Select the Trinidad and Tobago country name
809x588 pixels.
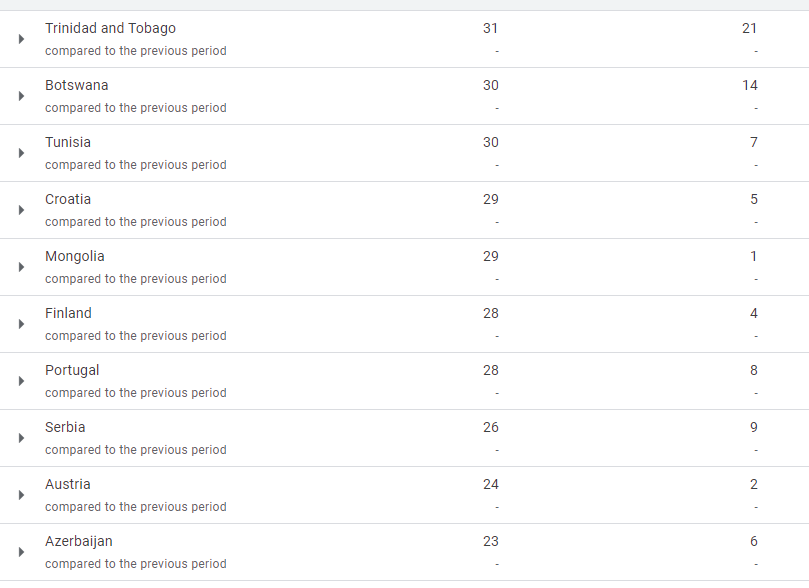(x=110, y=28)
